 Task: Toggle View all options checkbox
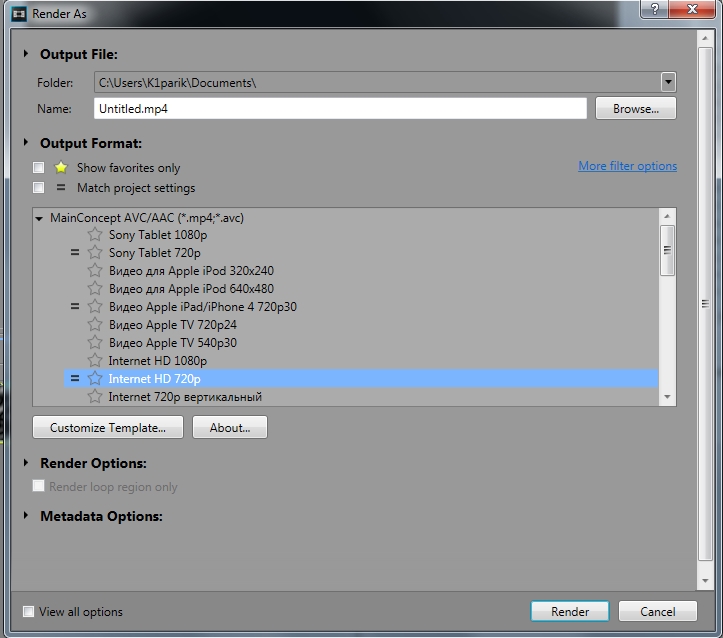pos(28,612)
